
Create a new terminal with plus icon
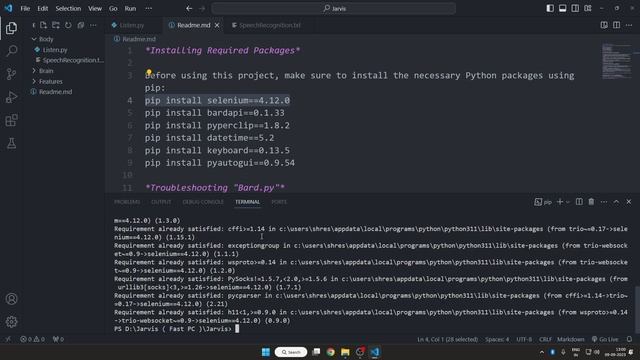tap(560, 202)
